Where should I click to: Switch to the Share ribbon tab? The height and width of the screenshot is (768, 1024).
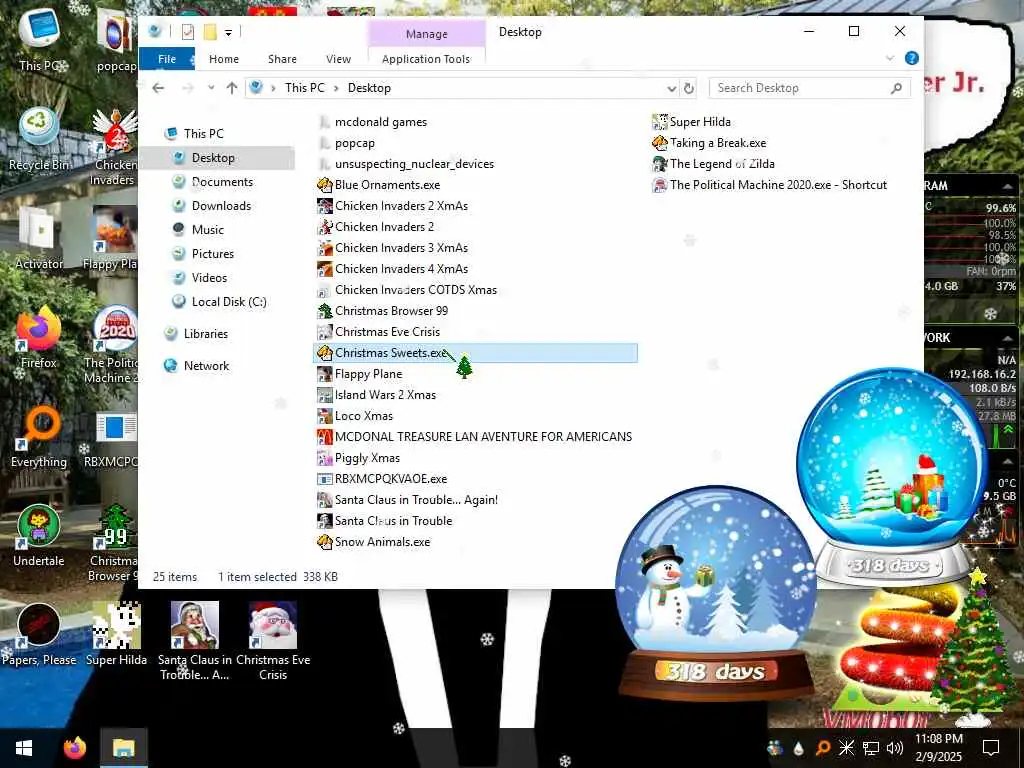pyautogui.click(x=282, y=59)
